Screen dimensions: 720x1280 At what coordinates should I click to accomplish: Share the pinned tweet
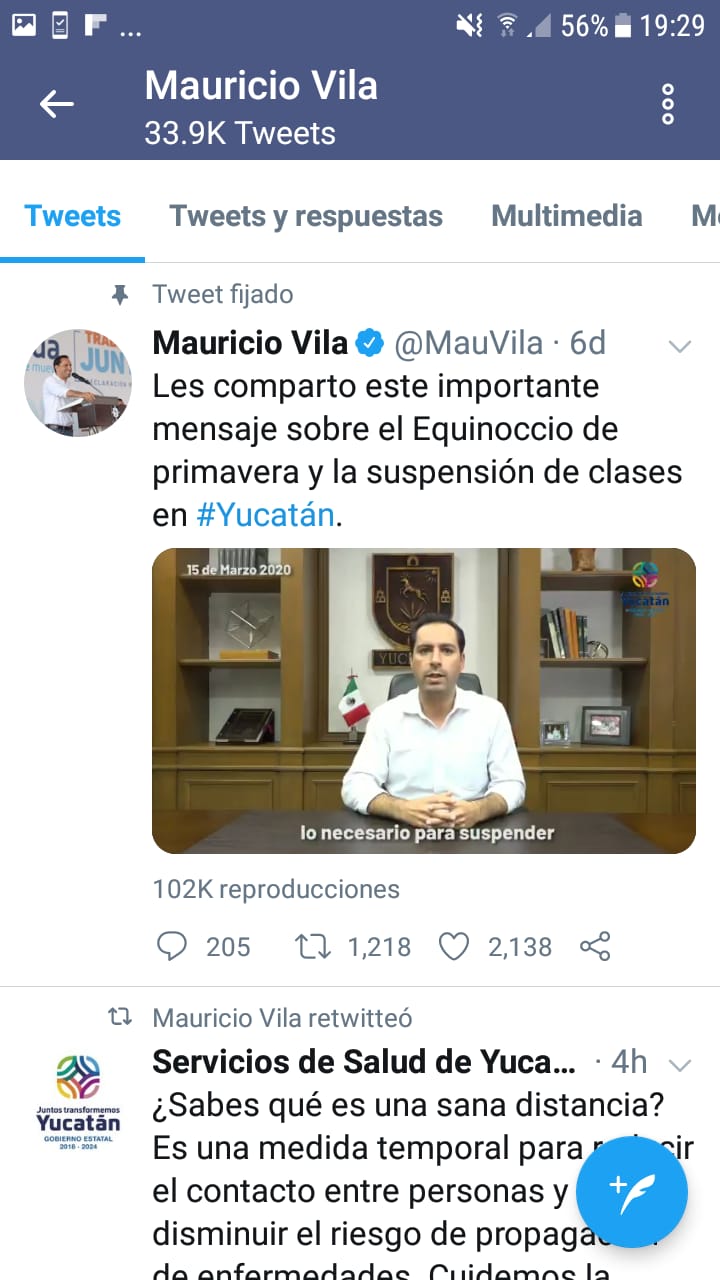pyautogui.click(x=595, y=946)
